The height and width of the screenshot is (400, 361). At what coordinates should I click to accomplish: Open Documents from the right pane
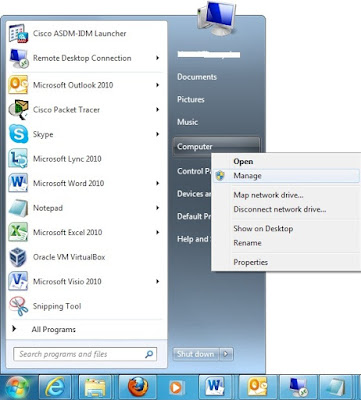tap(197, 77)
